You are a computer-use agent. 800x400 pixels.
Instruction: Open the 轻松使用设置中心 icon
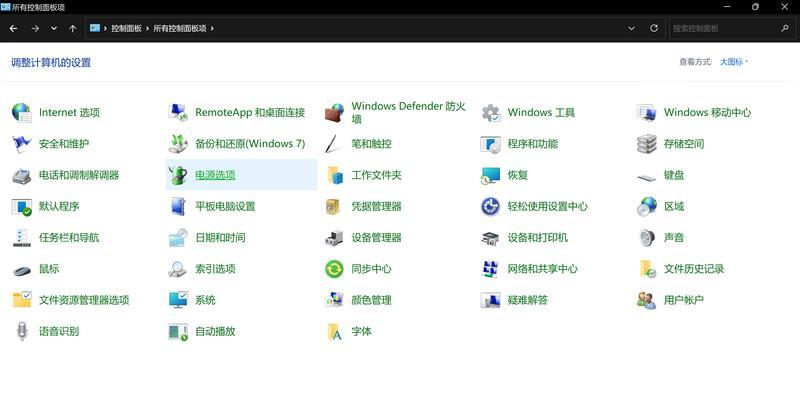pyautogui.click(x=491, y=207)
